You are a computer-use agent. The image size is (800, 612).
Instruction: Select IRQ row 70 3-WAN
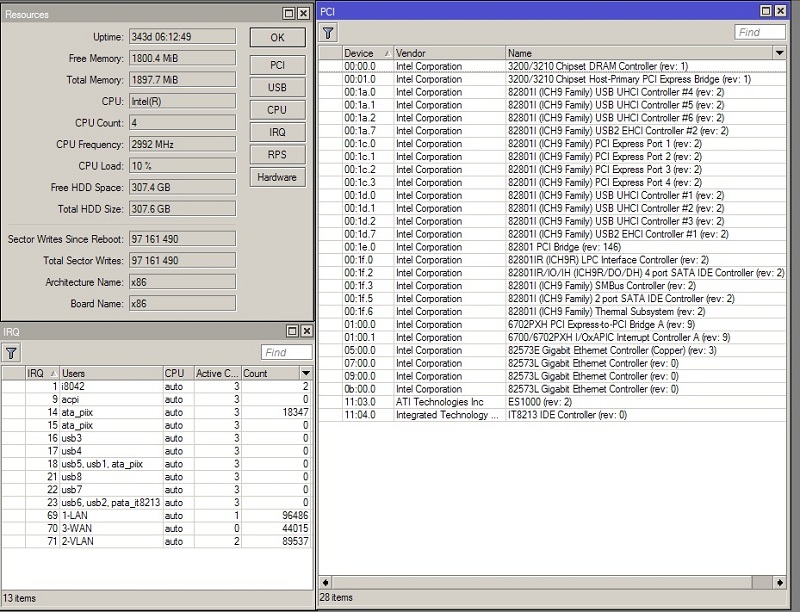157,528
